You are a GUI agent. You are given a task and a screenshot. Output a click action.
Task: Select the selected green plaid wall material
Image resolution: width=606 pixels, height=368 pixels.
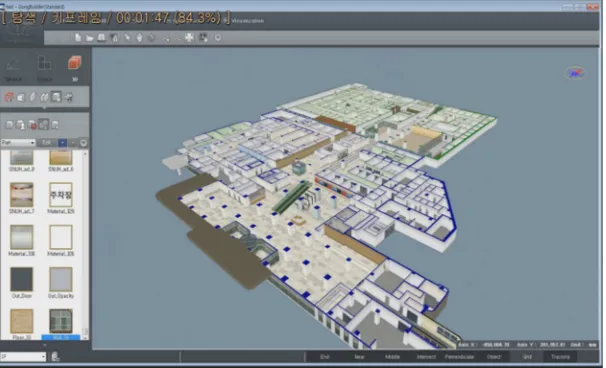61,321
